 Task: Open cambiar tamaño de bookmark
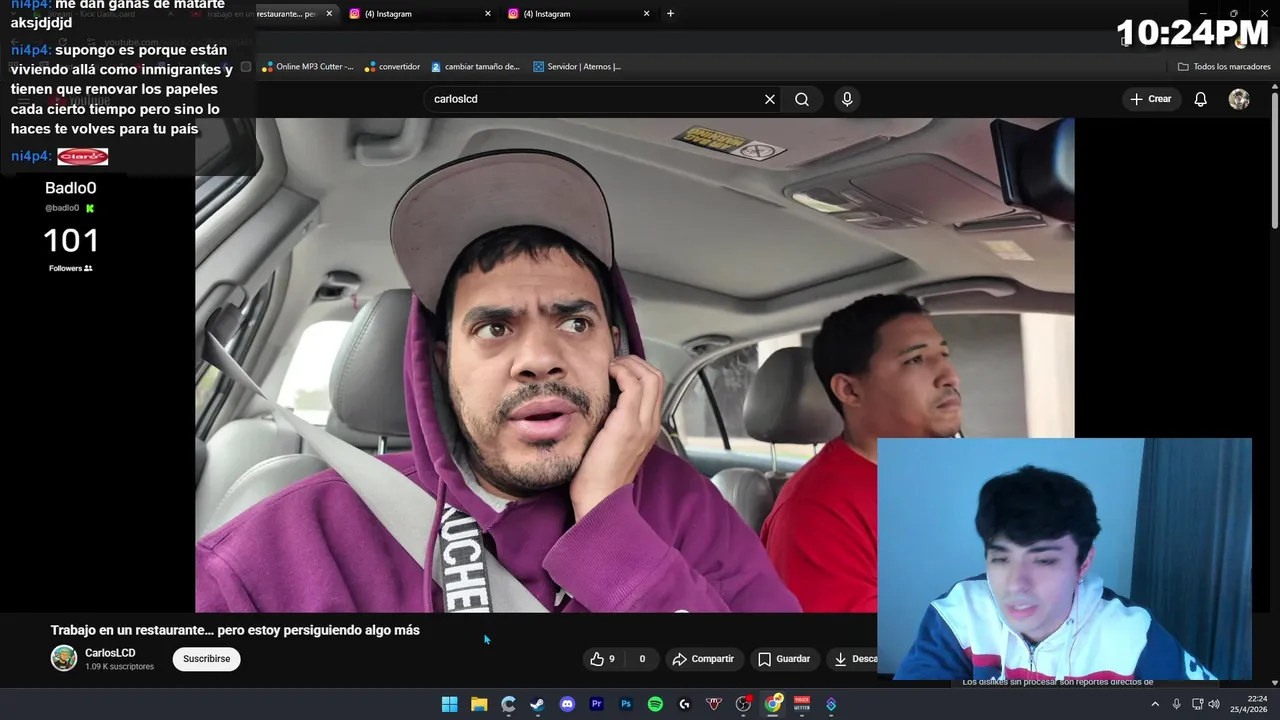pos(476,67)
